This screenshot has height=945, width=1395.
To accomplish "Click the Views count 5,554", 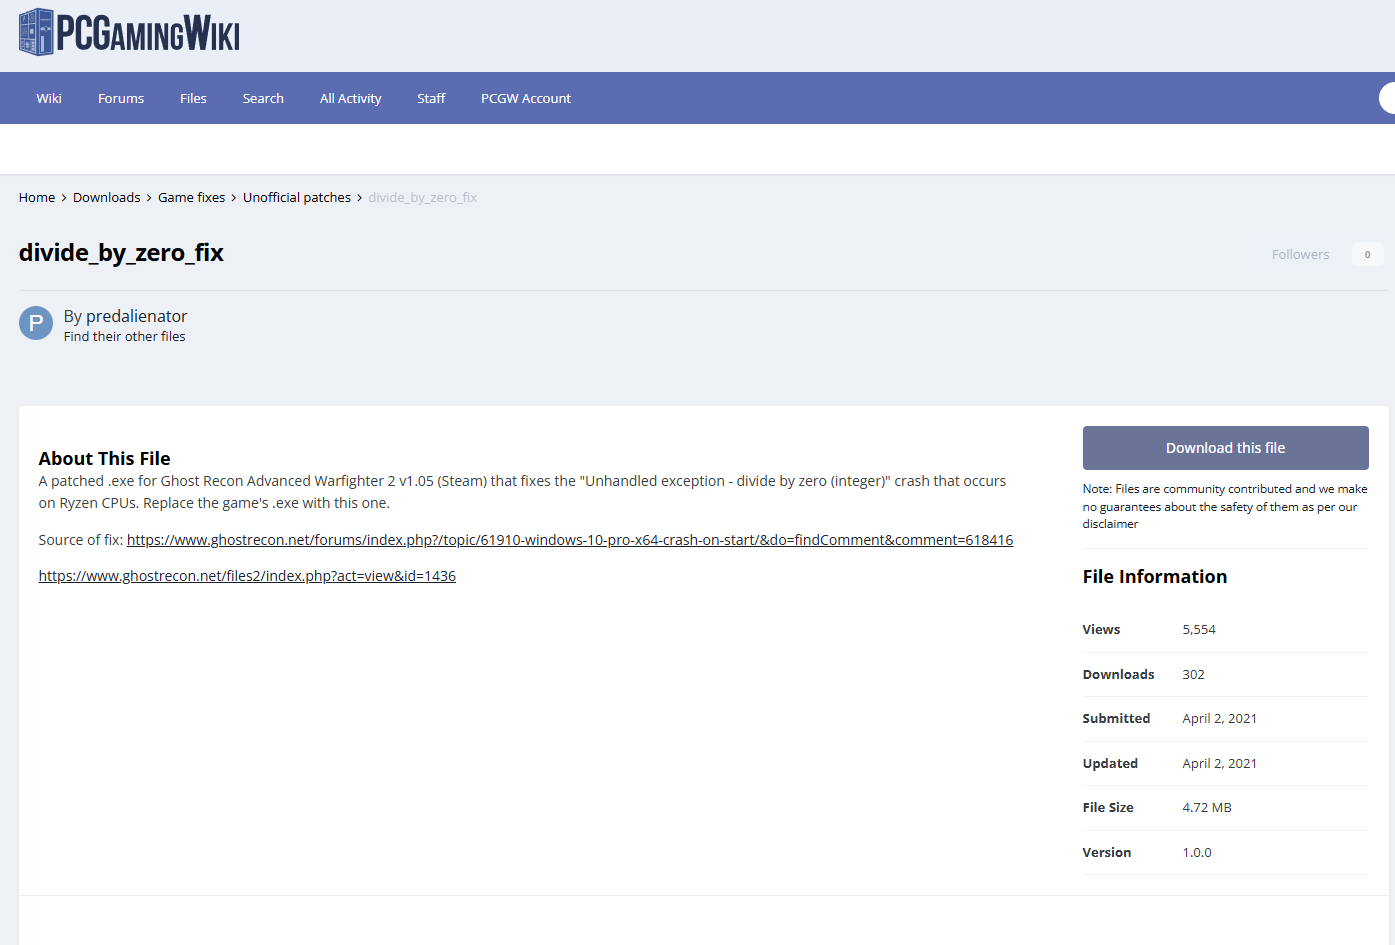I will coord(1199,630).
